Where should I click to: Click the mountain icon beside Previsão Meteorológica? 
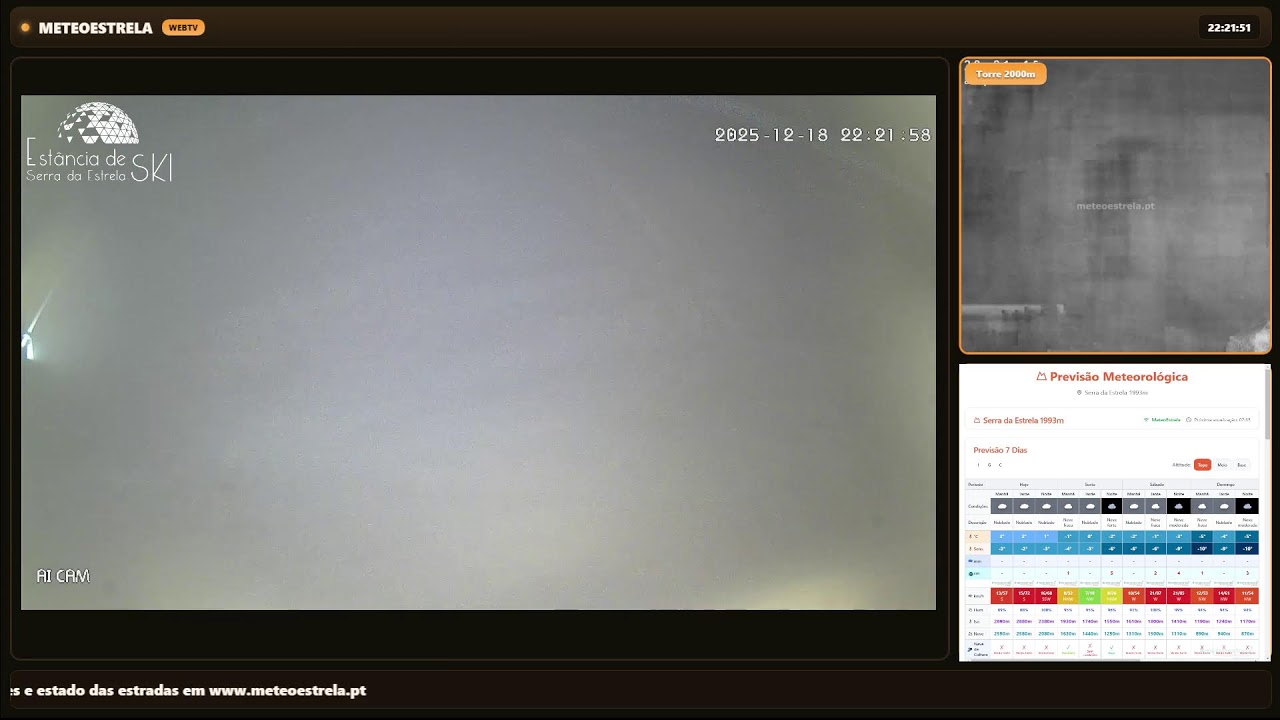(x=1041, y=376)
